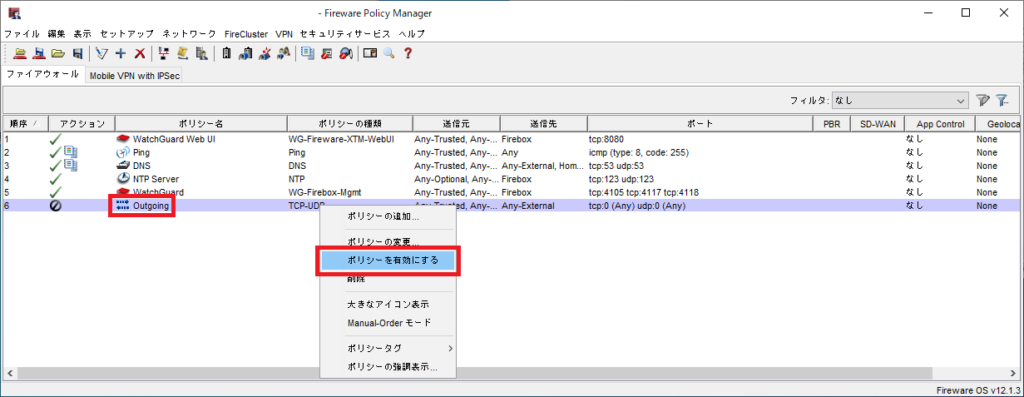Click the filter funnel icon beside dropdown
The width and height of the screenshot is (1024, 397).
(983, 101)
